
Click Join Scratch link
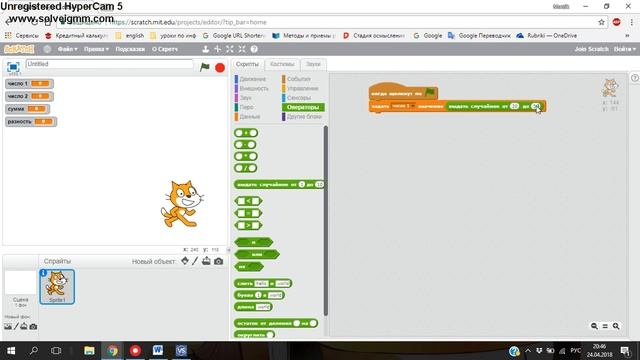(591, 49)
